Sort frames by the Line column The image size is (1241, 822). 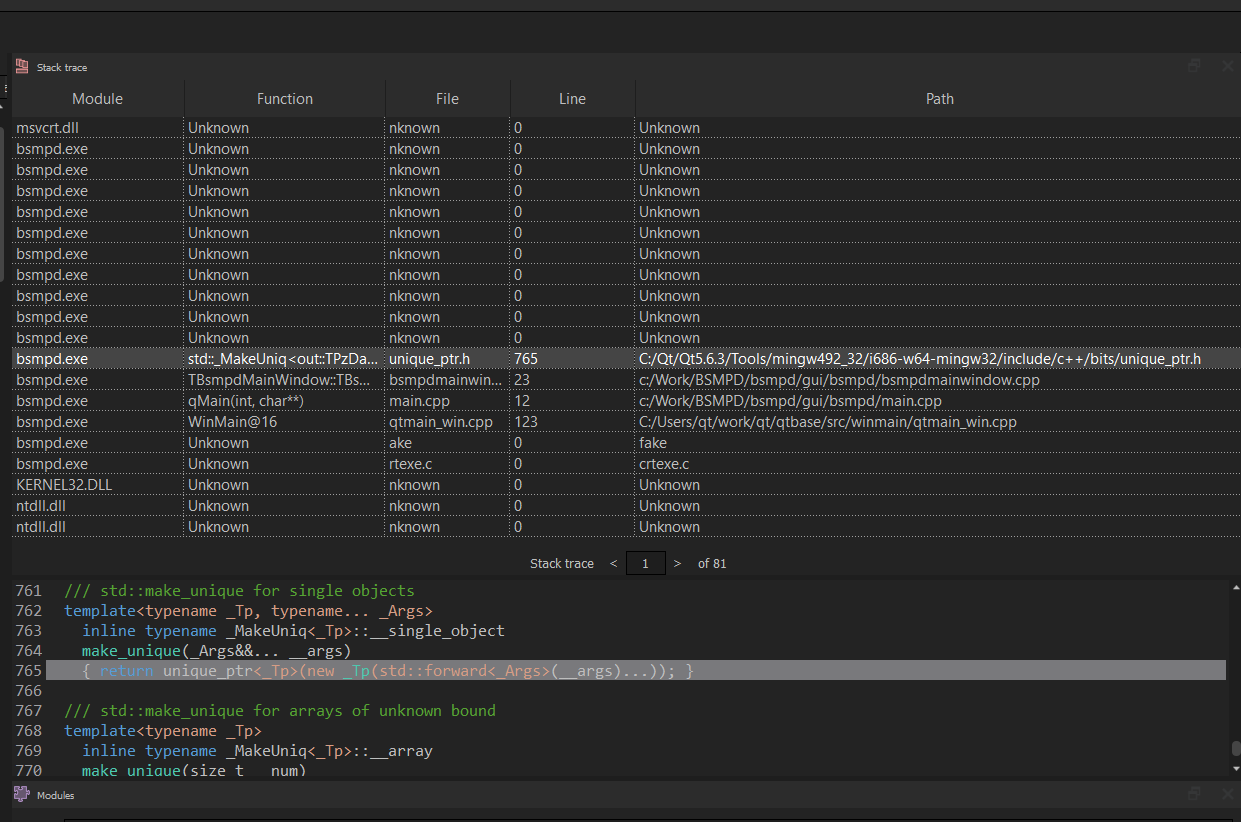pos(572,98)
